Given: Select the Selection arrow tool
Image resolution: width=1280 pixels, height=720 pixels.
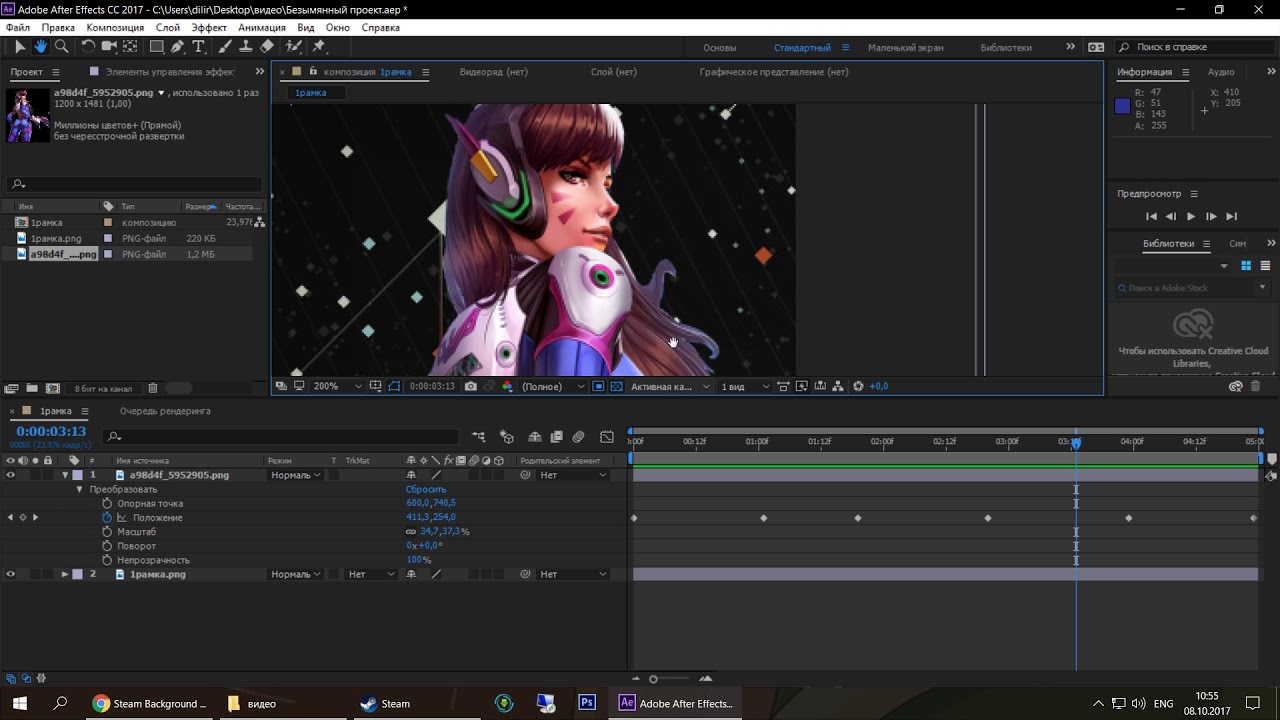Looking at the screenshot, I should [x=20, y=46].
